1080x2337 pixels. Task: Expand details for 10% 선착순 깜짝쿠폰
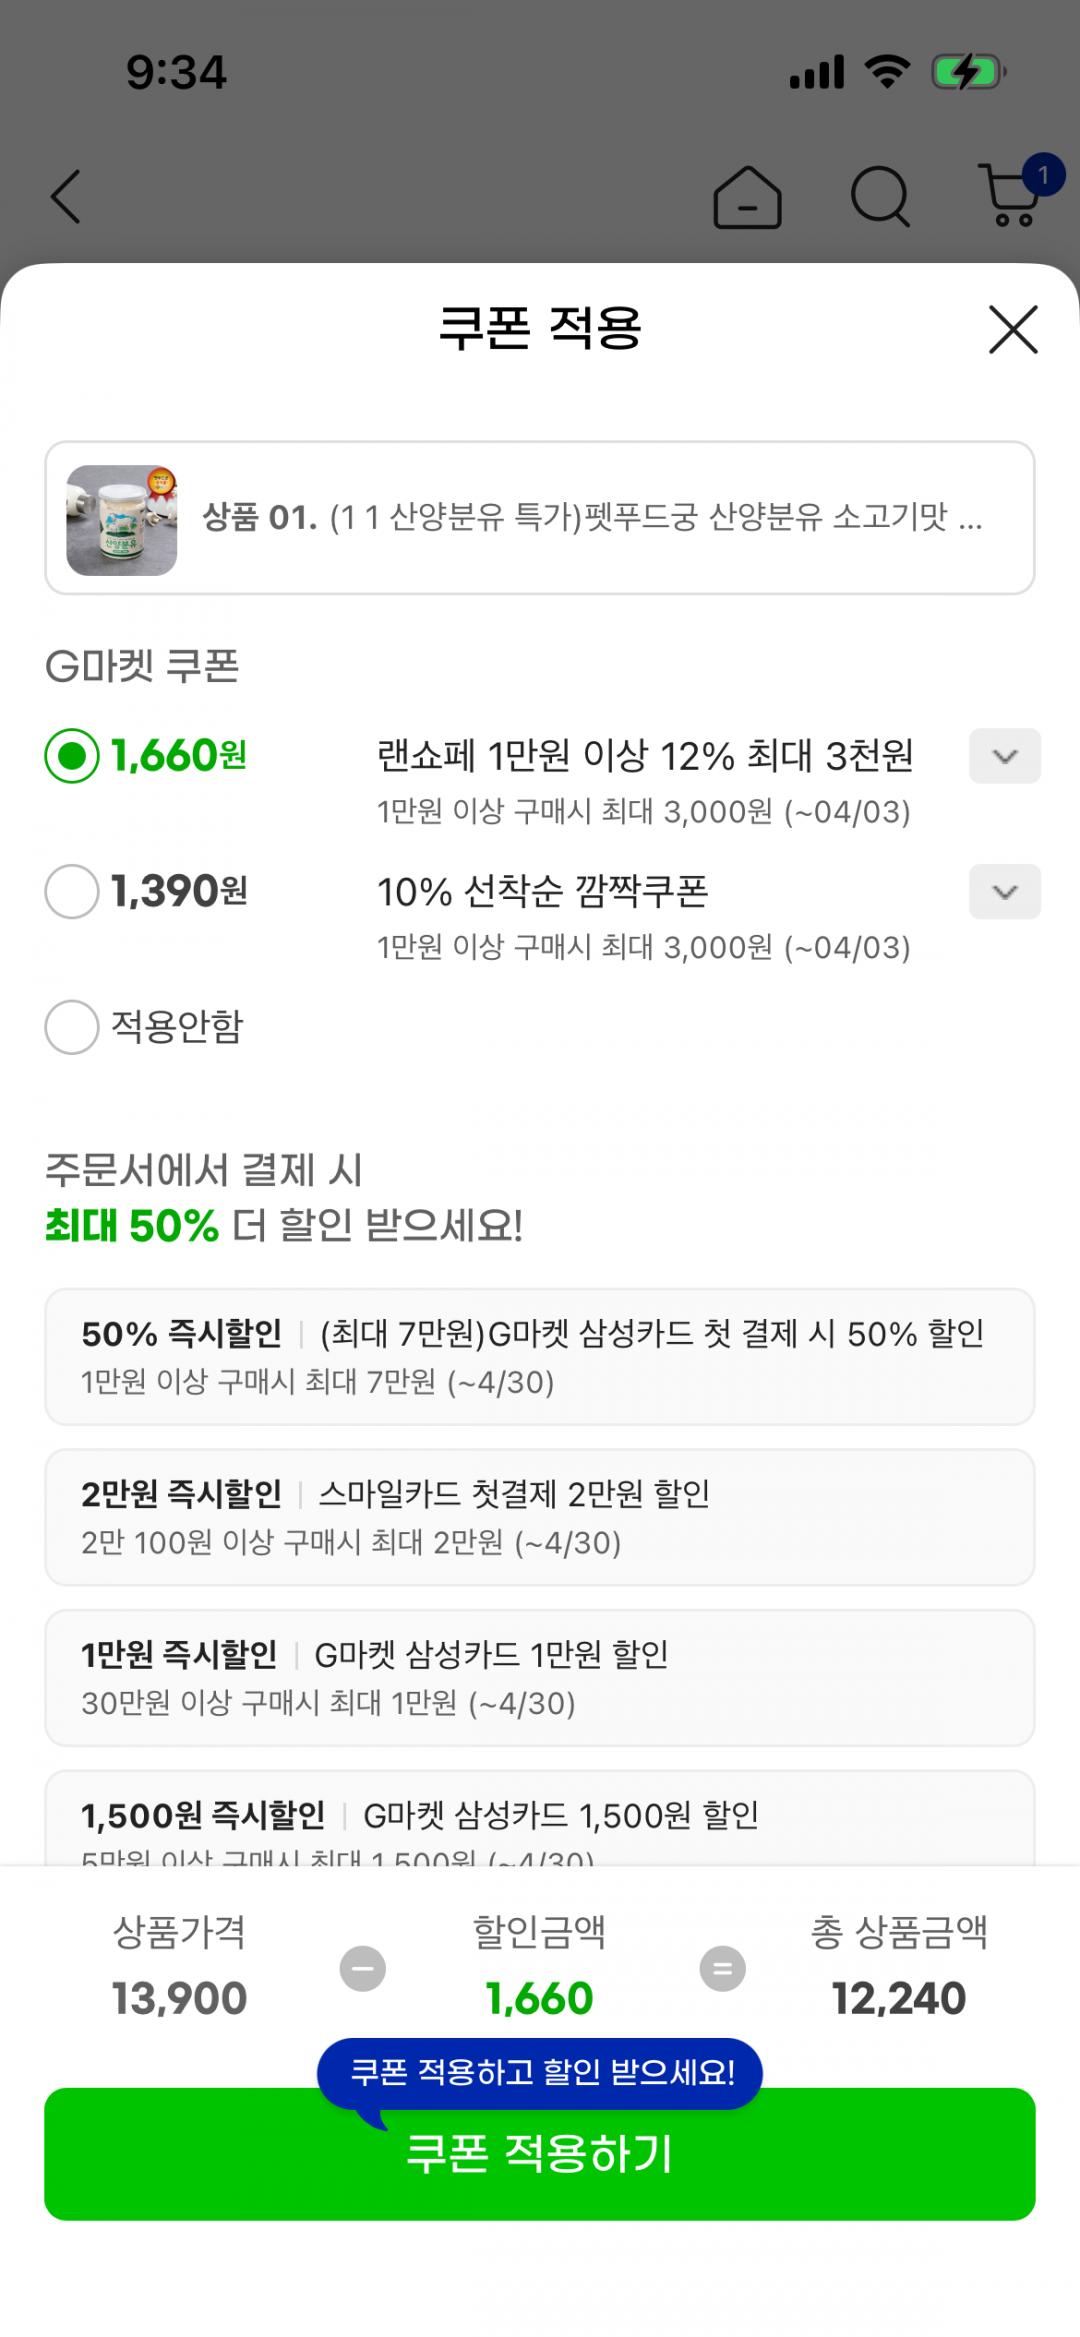click(x=1004, y=892)
